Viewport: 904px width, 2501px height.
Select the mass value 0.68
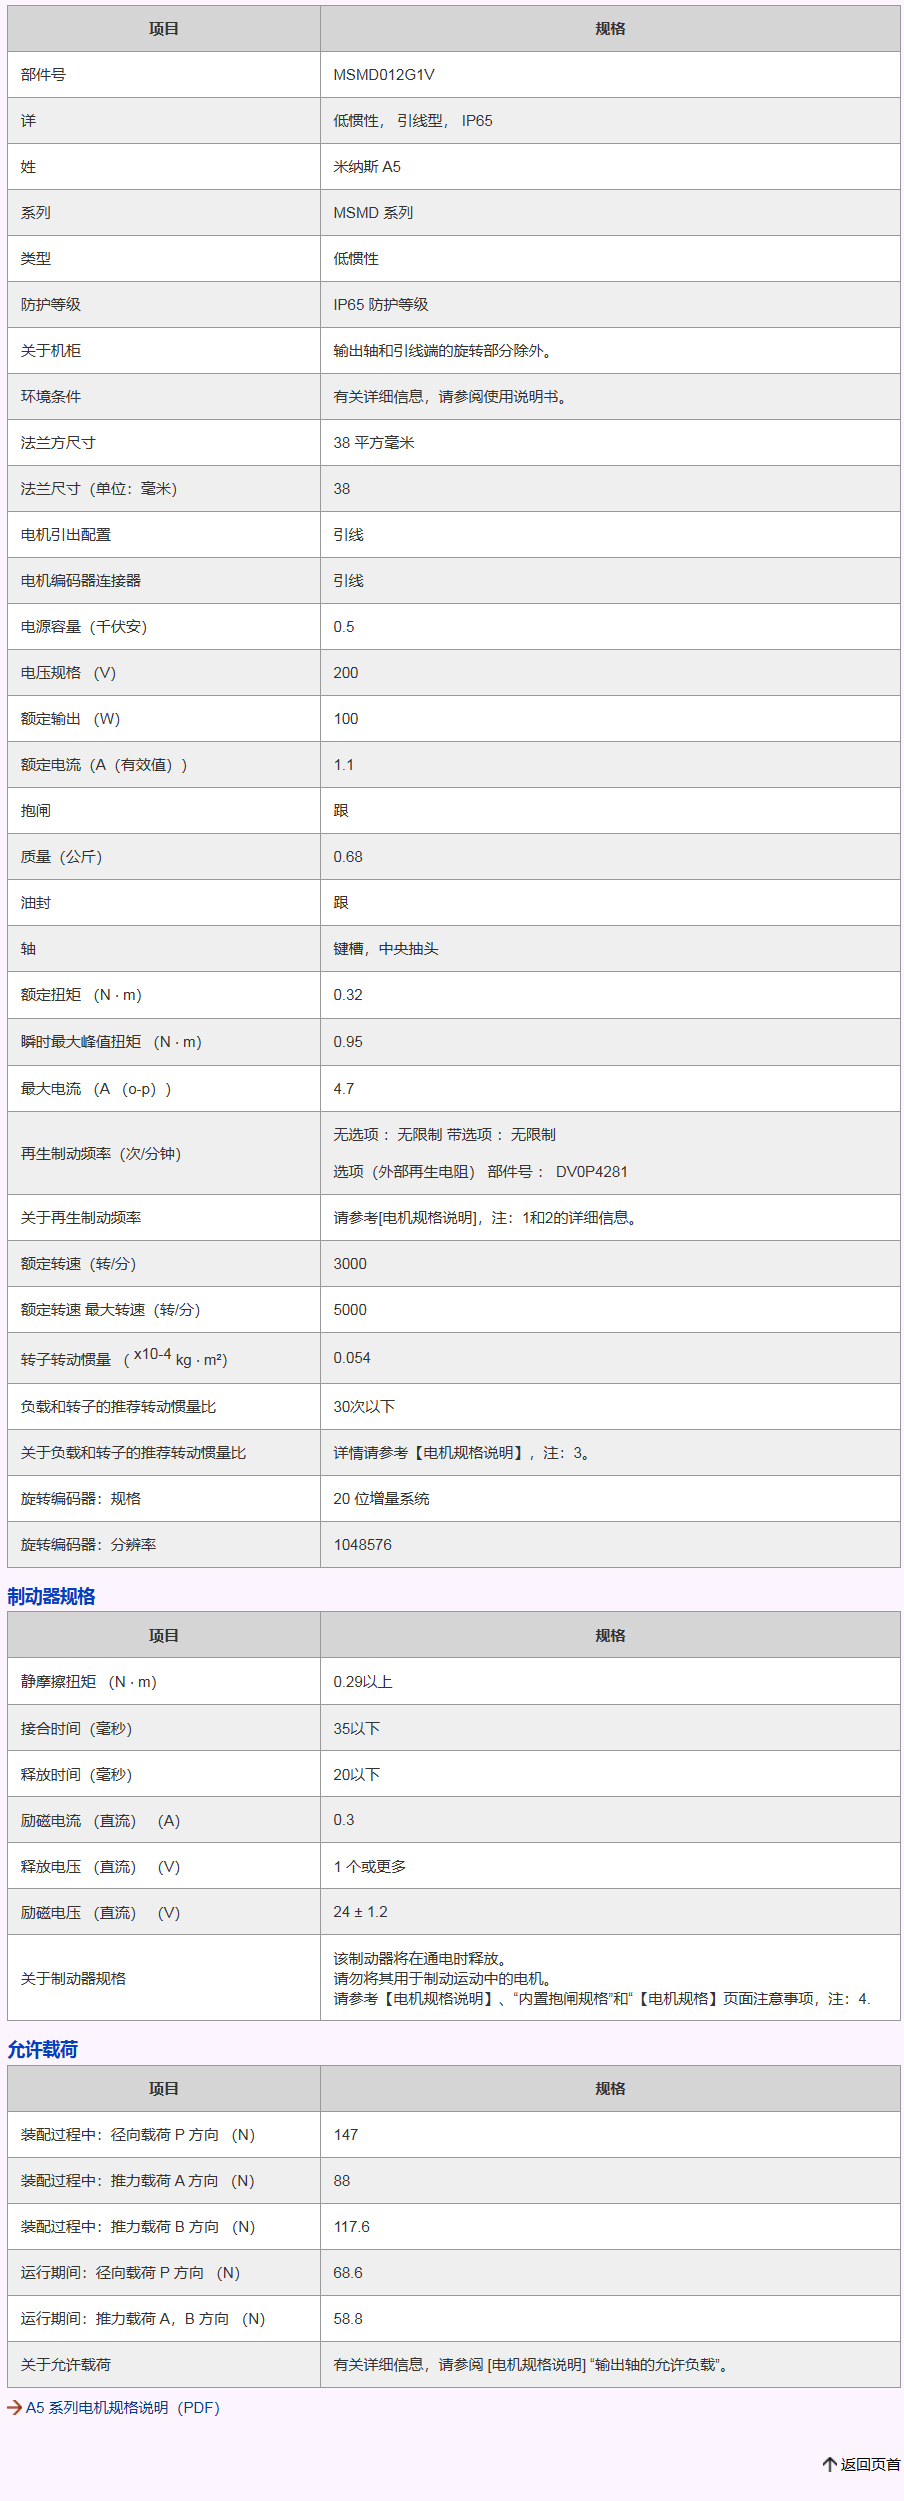click(x=348, y=857)
